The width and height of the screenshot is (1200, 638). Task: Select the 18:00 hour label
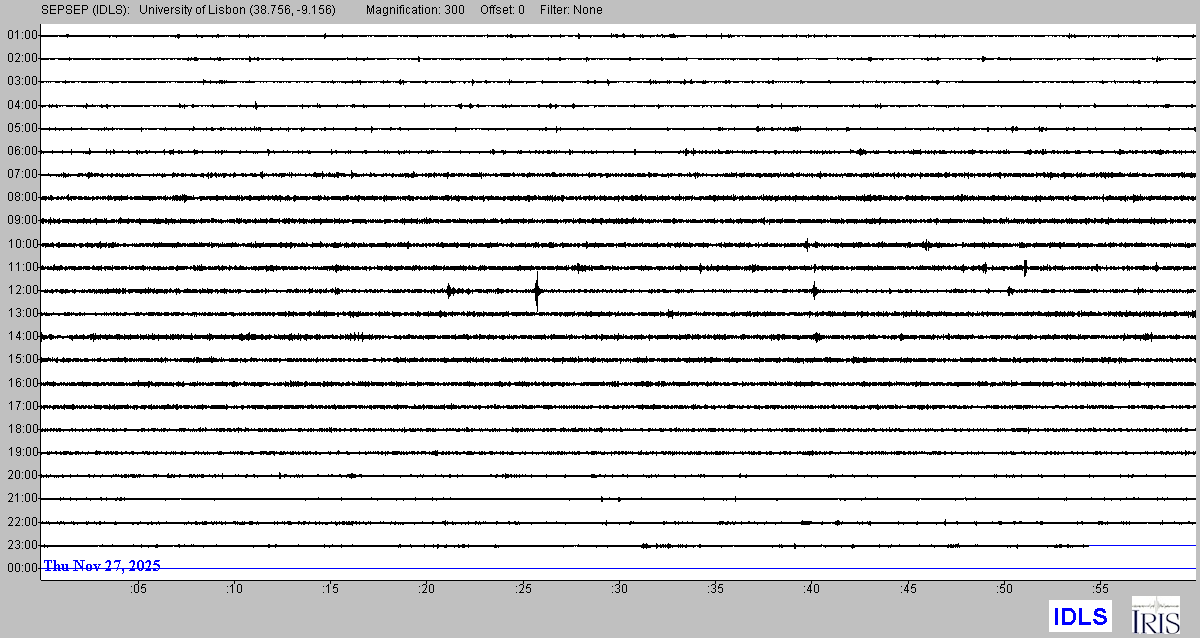pyautogui.click(x=22, y=429)
